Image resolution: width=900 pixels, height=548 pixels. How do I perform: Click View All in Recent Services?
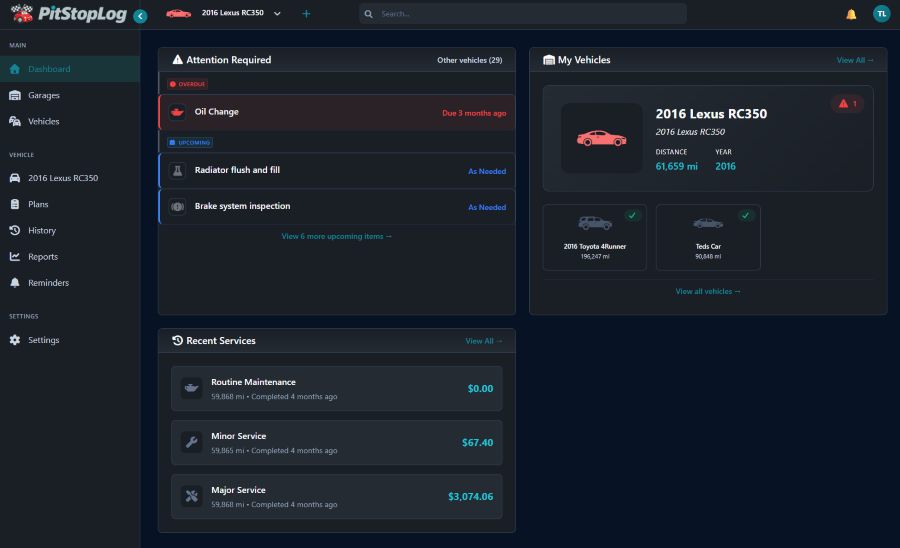click(x=484, y=341)
